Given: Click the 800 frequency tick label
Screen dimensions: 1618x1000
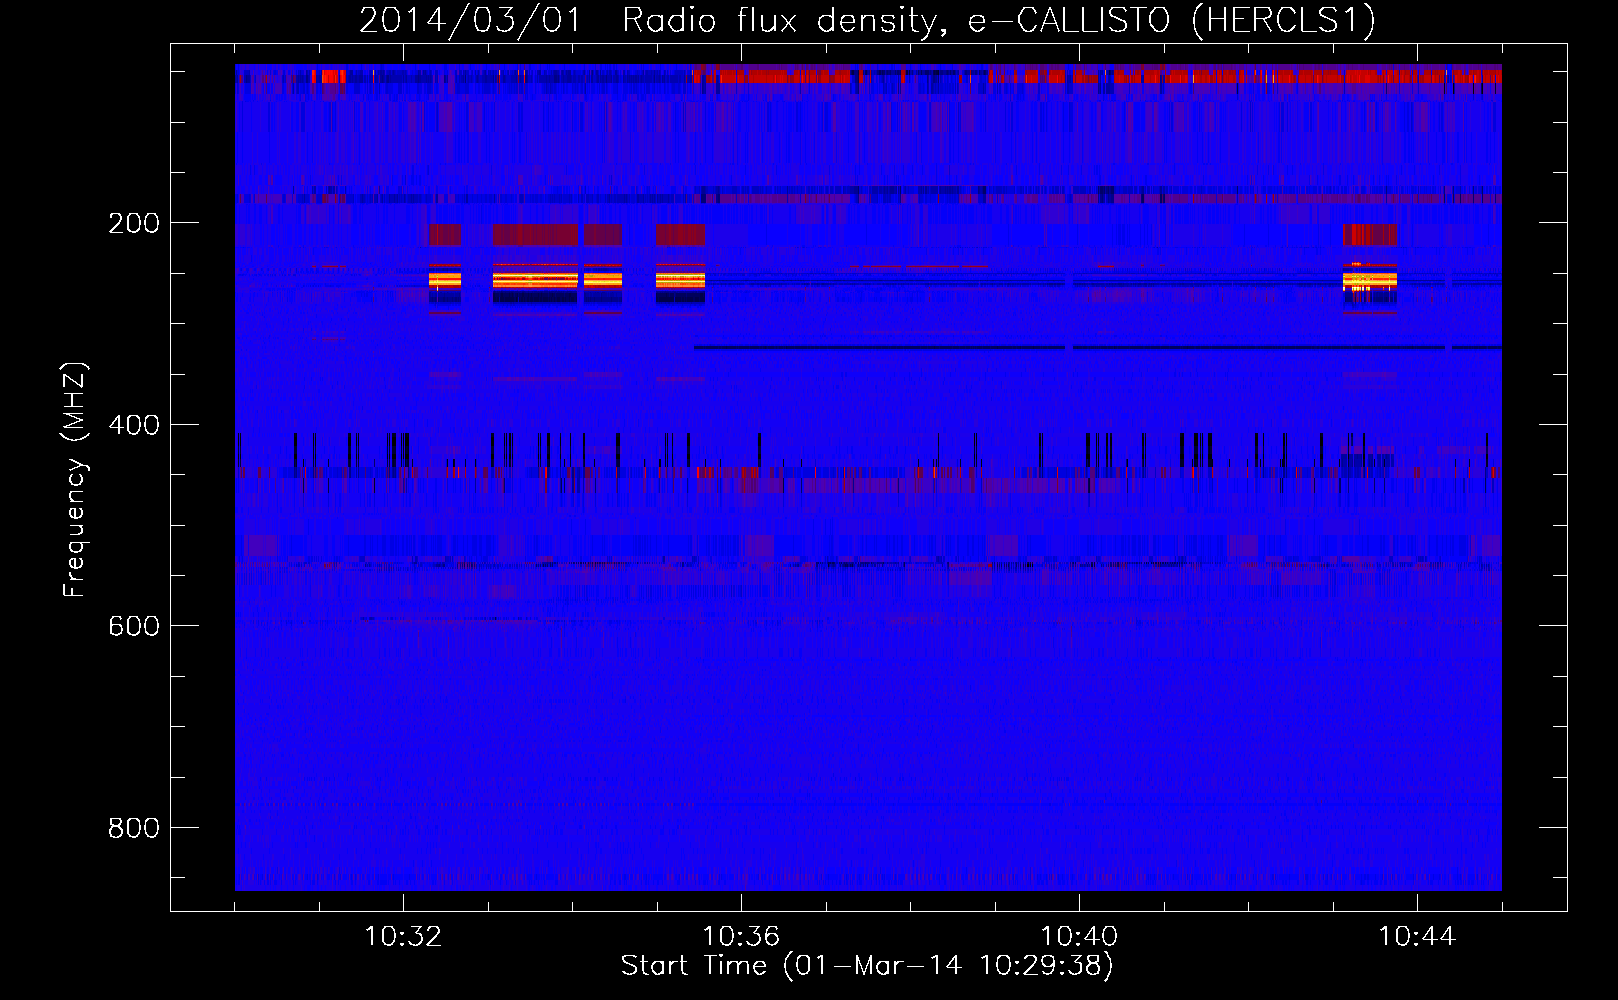Looking at the screenshot, I should (134, 828).
